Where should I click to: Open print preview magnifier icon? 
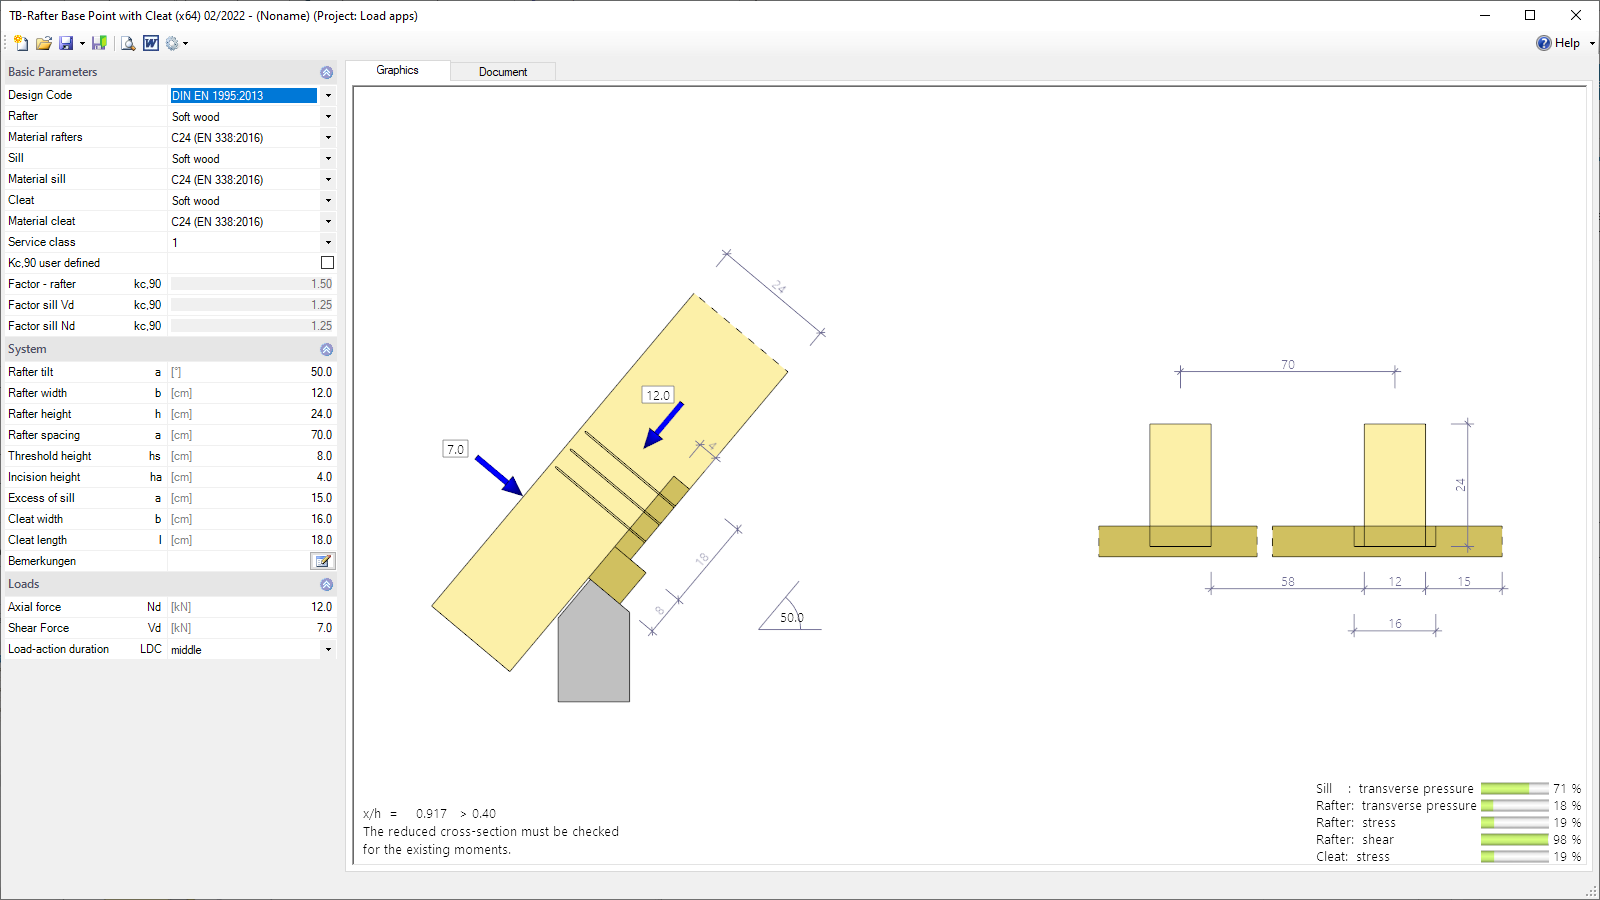[x=128, y=43]
